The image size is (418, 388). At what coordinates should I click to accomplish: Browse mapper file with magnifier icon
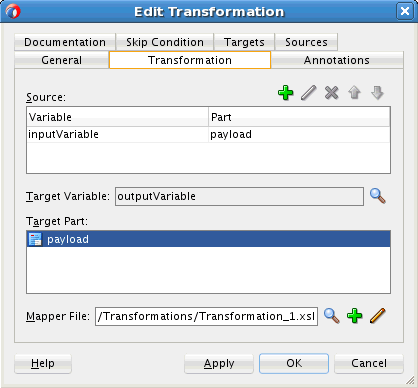pos(332,316)
